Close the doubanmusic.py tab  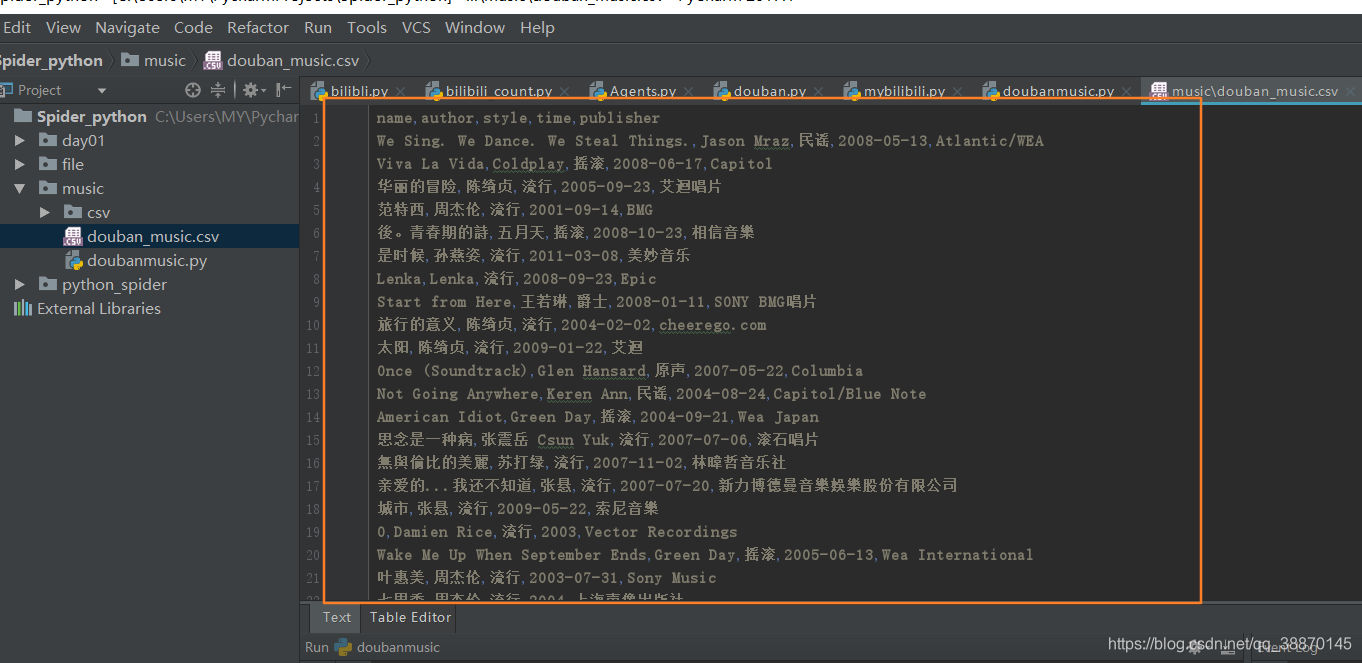[x=1126, y=92]
